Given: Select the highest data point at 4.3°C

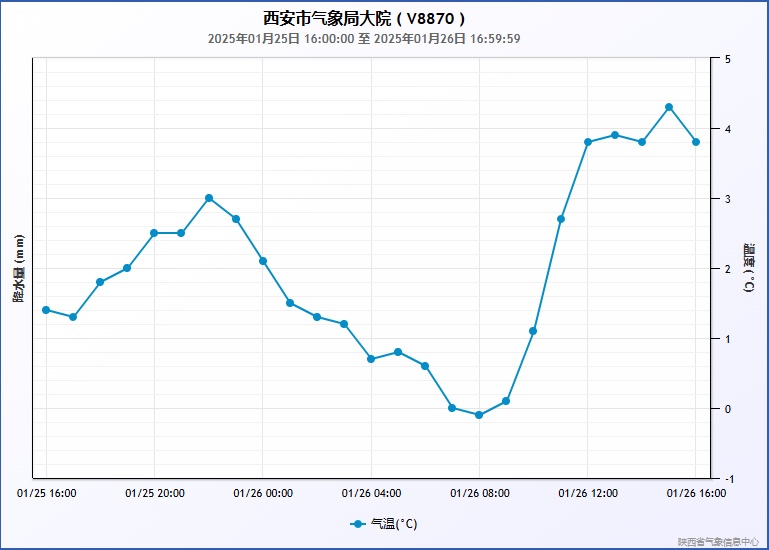Looking at the screenshot, I should (x=669, y=107).
